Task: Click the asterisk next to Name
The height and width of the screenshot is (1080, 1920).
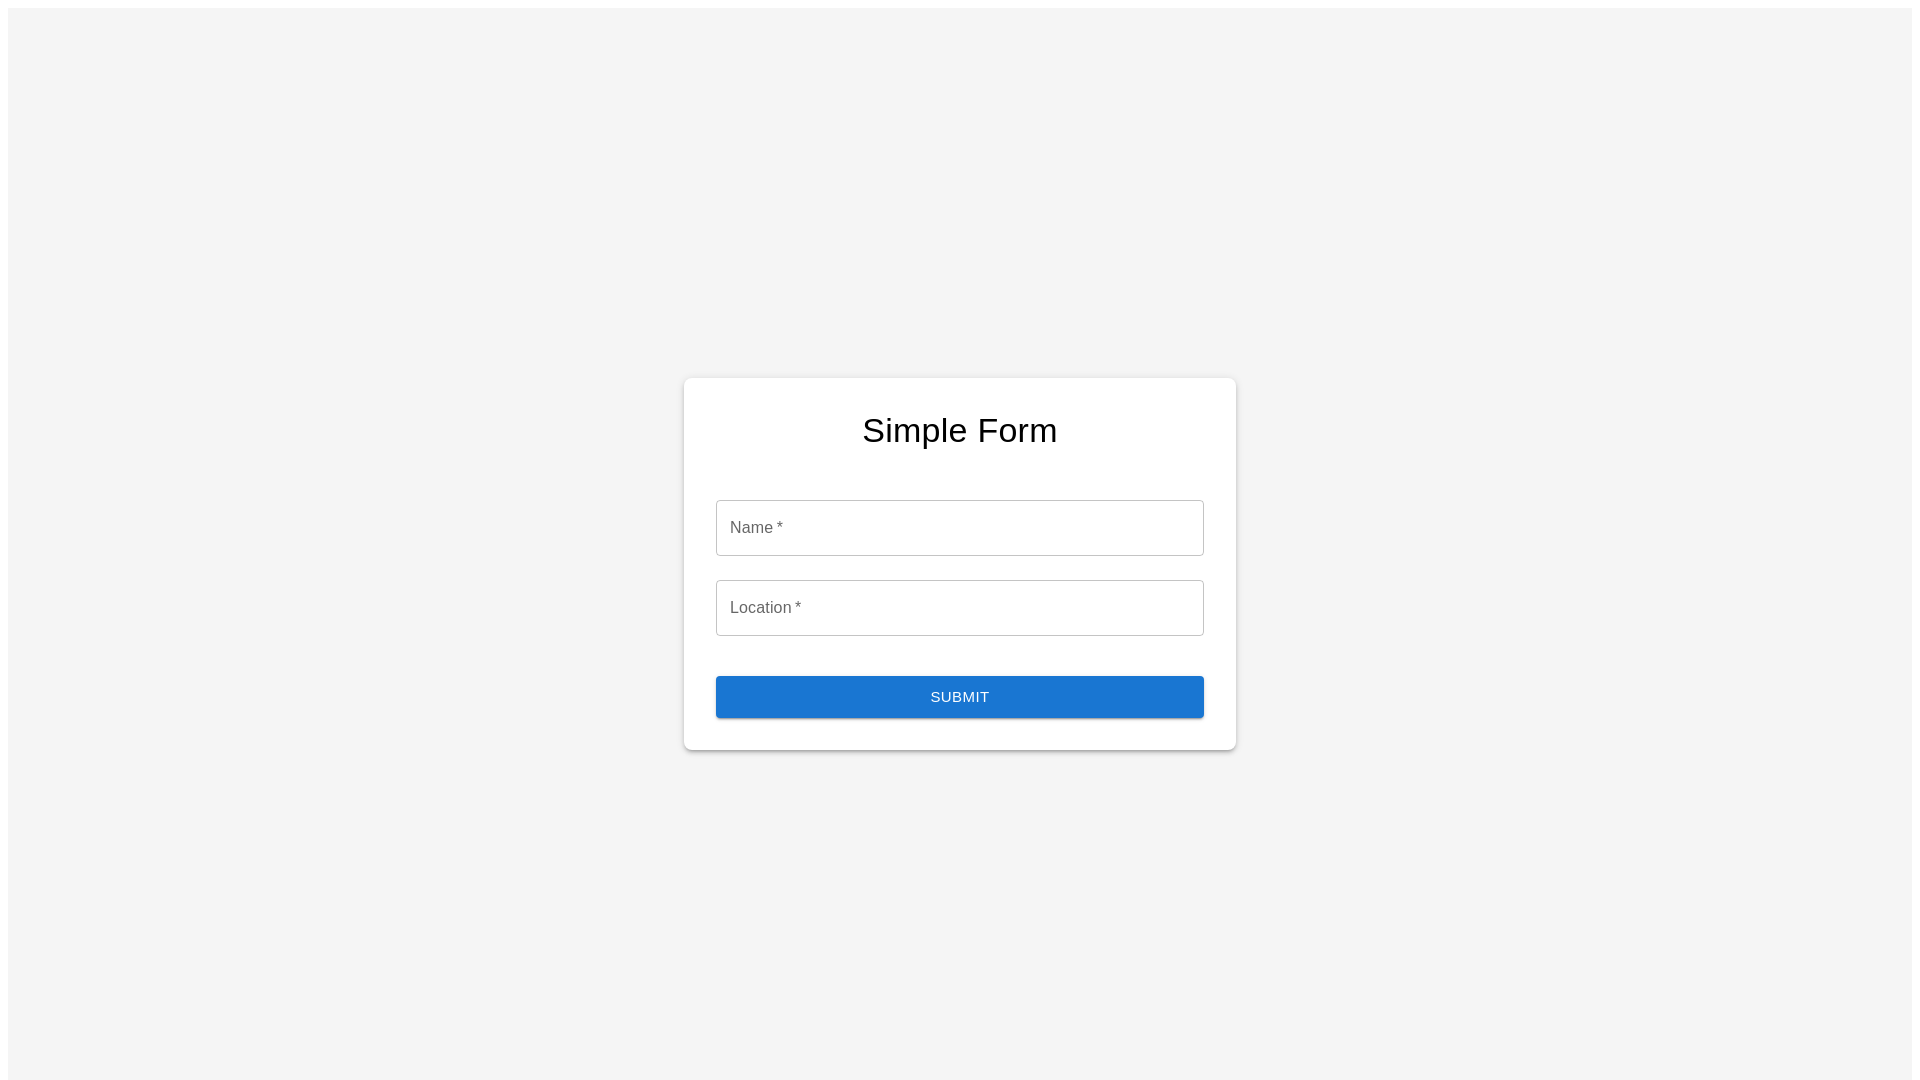Action: point(782,527)
